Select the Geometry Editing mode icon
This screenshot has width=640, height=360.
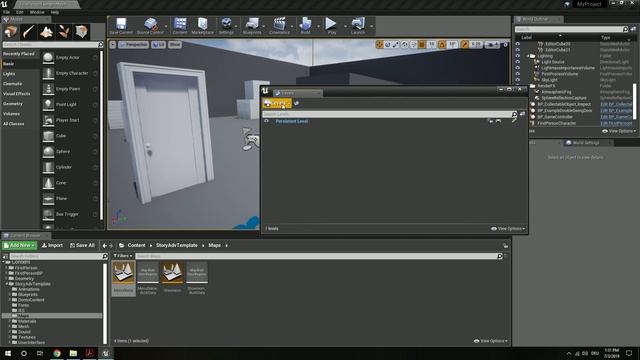click(81, 31)
